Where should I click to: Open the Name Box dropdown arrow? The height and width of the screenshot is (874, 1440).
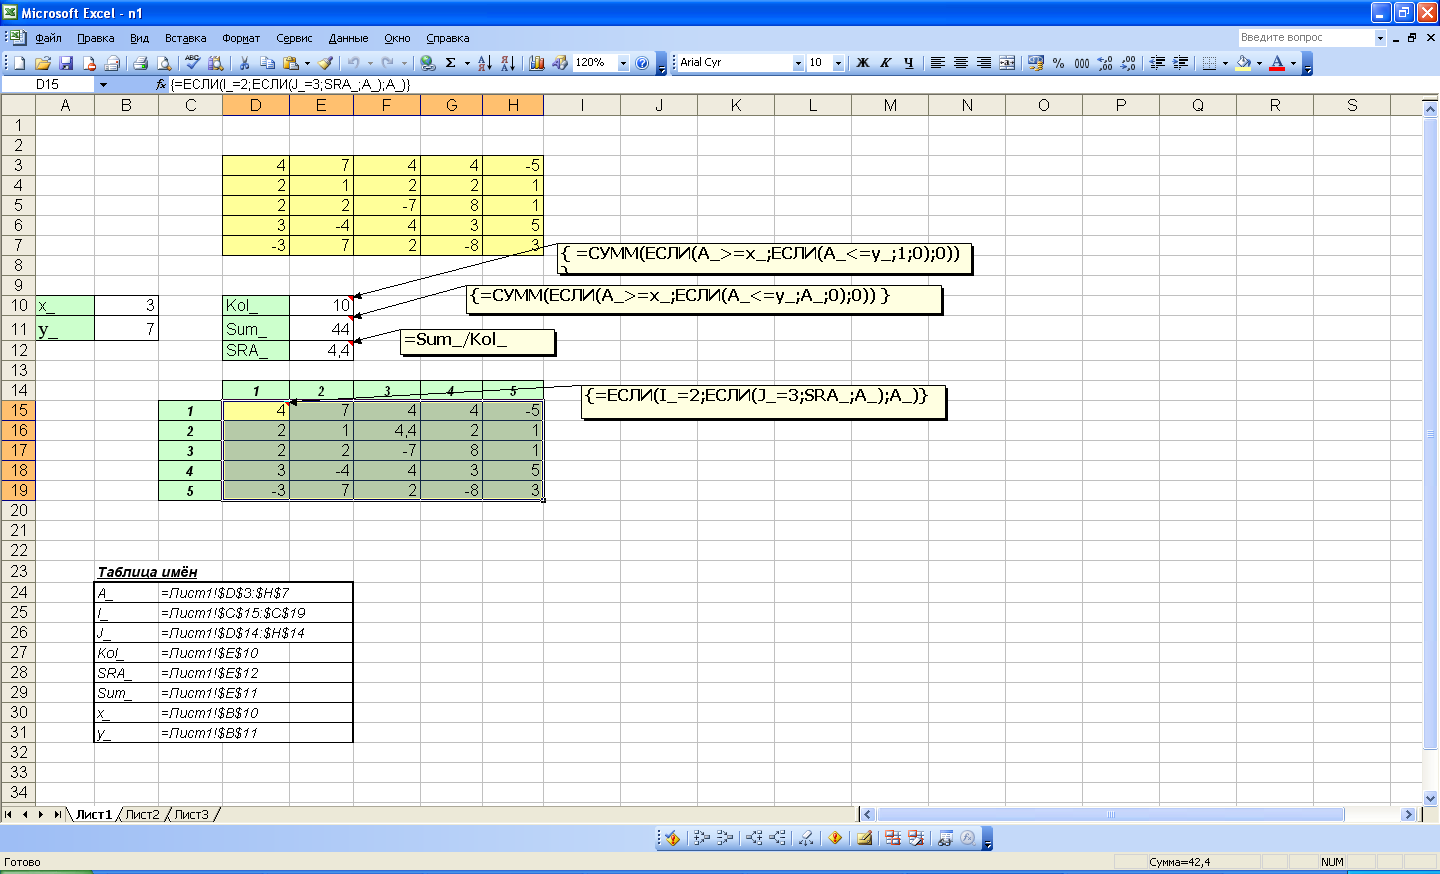103,85
